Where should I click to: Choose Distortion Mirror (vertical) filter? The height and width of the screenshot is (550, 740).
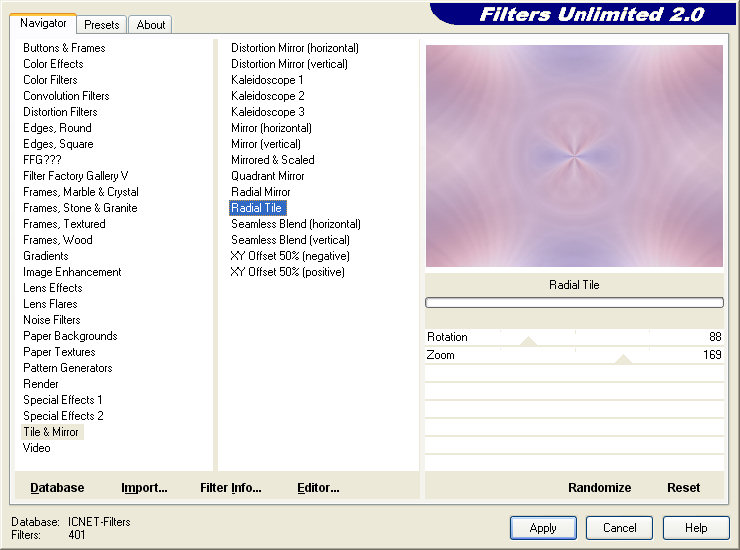289,64
